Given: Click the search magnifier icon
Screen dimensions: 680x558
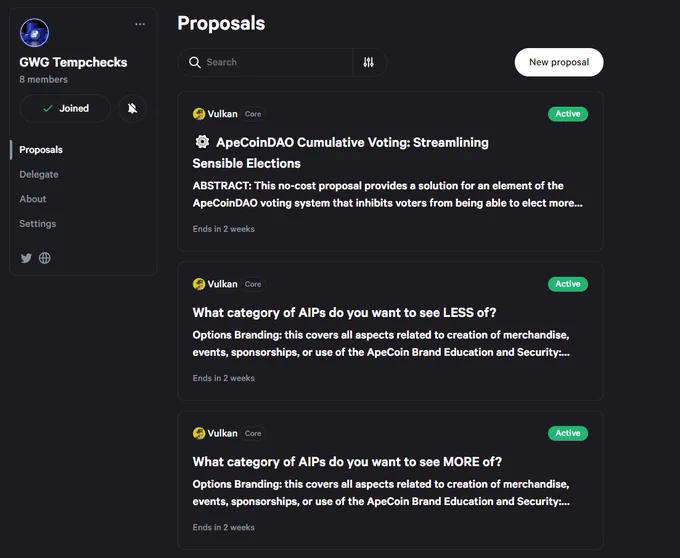Looking at the screenshot, I should click(195, 62).
